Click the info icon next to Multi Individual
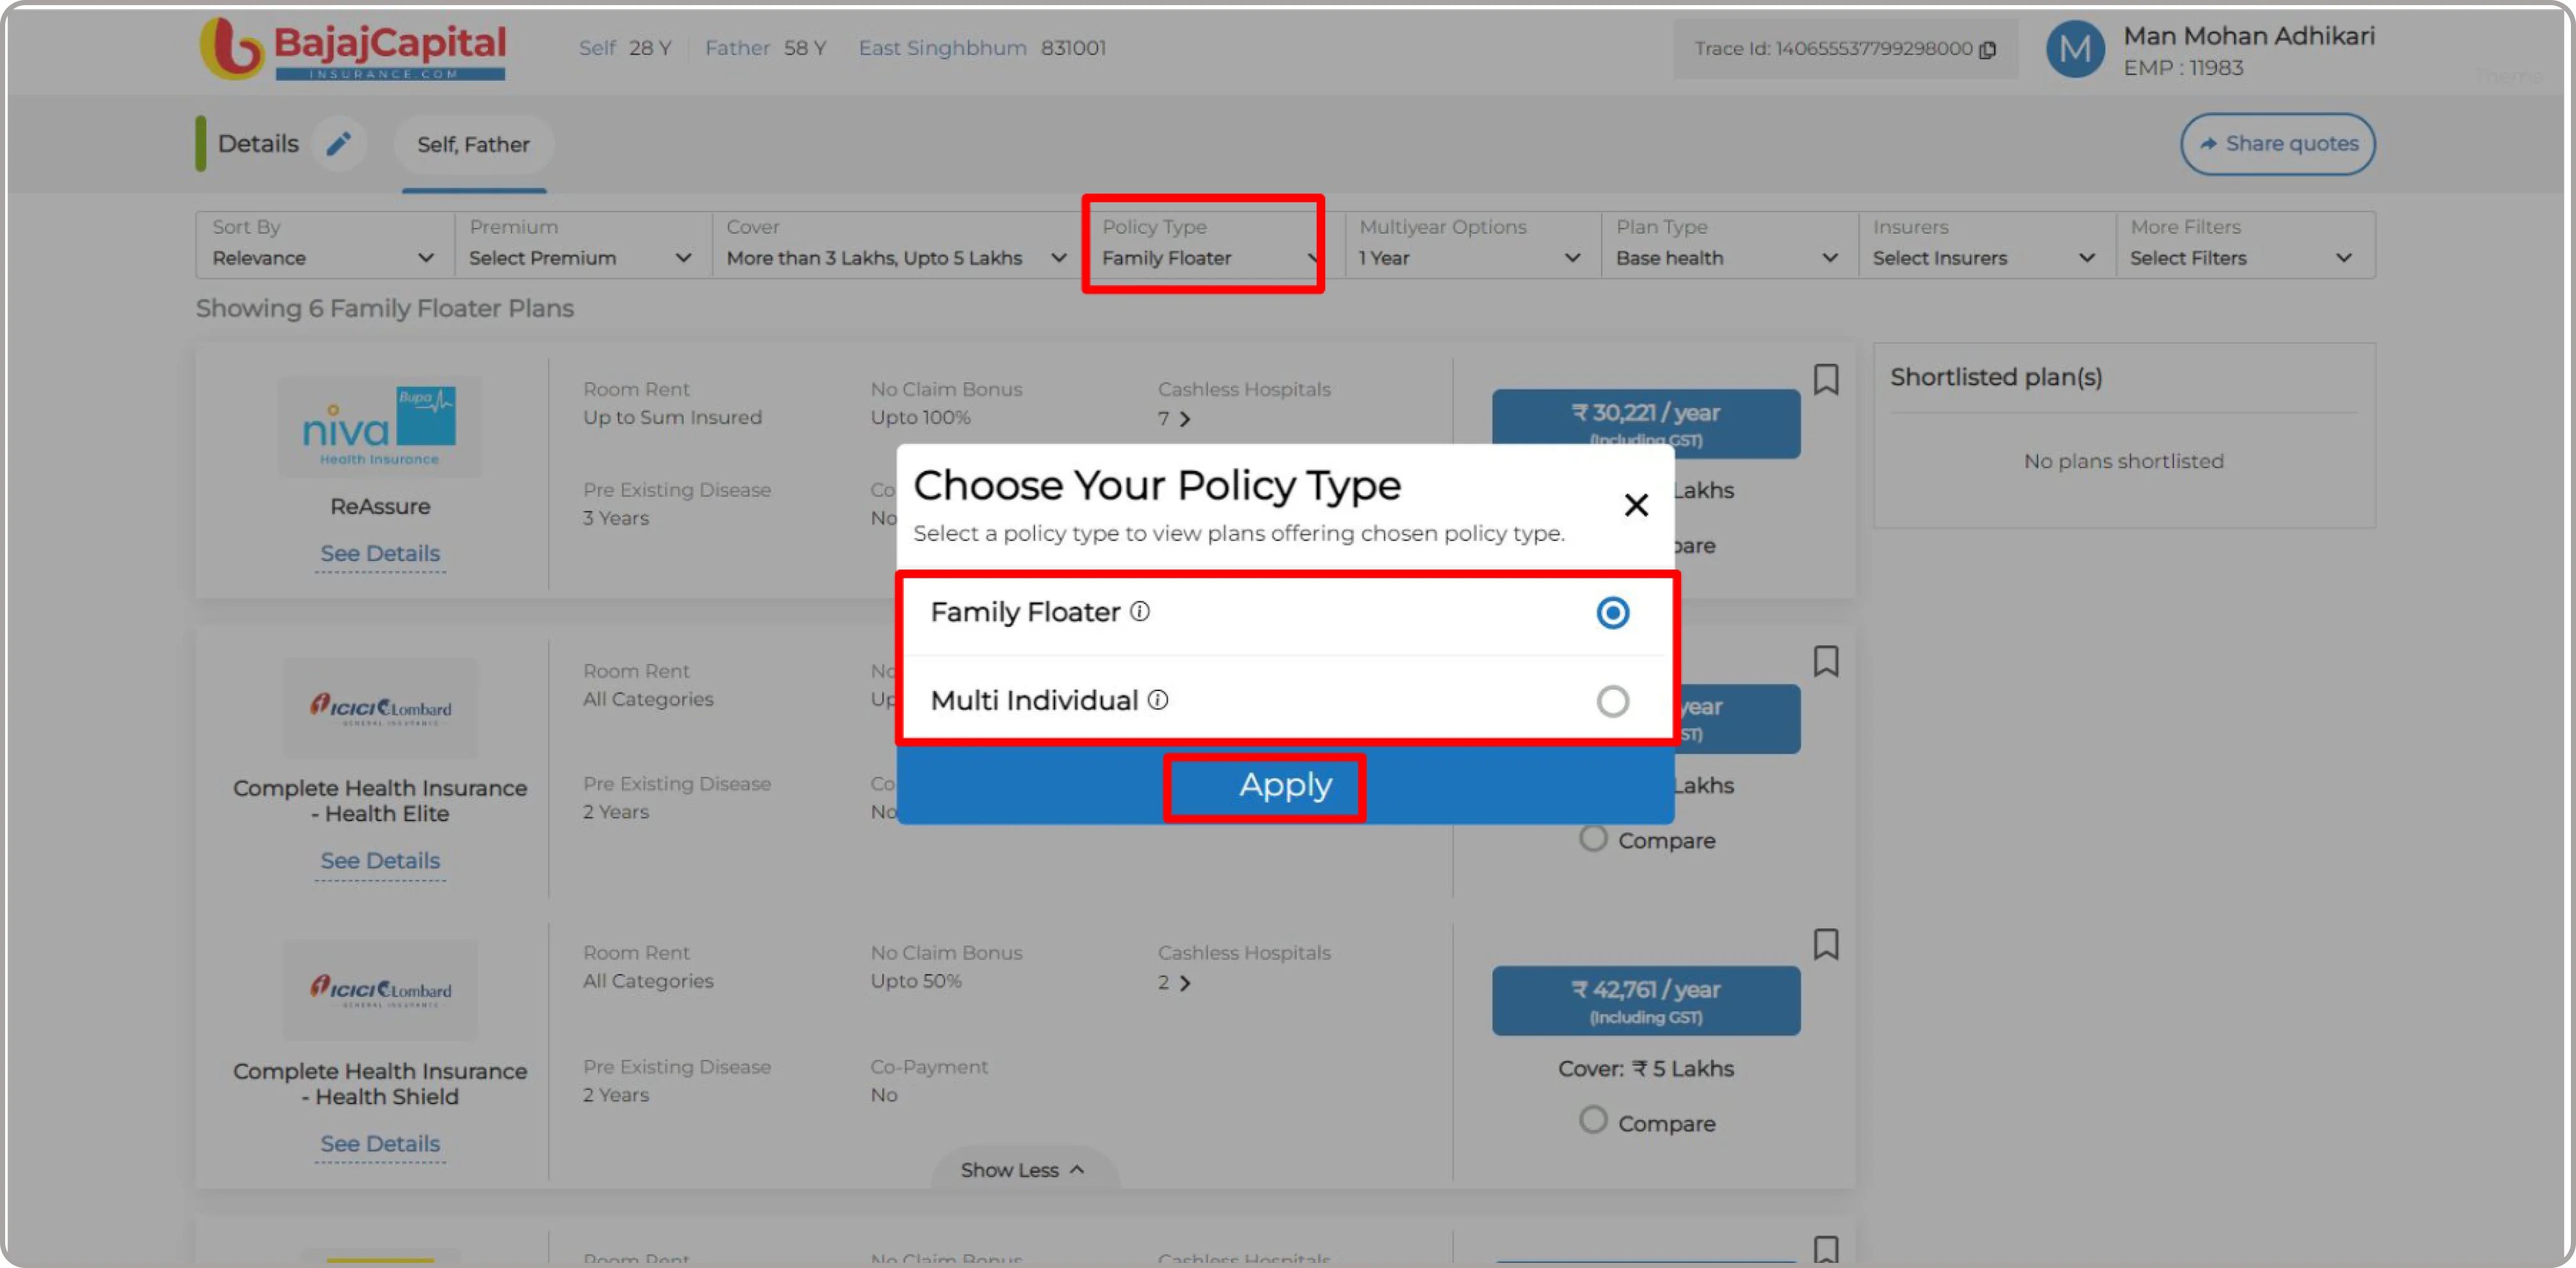Viewport: 2576px width, 1268px height. (x=1158, y=700)
